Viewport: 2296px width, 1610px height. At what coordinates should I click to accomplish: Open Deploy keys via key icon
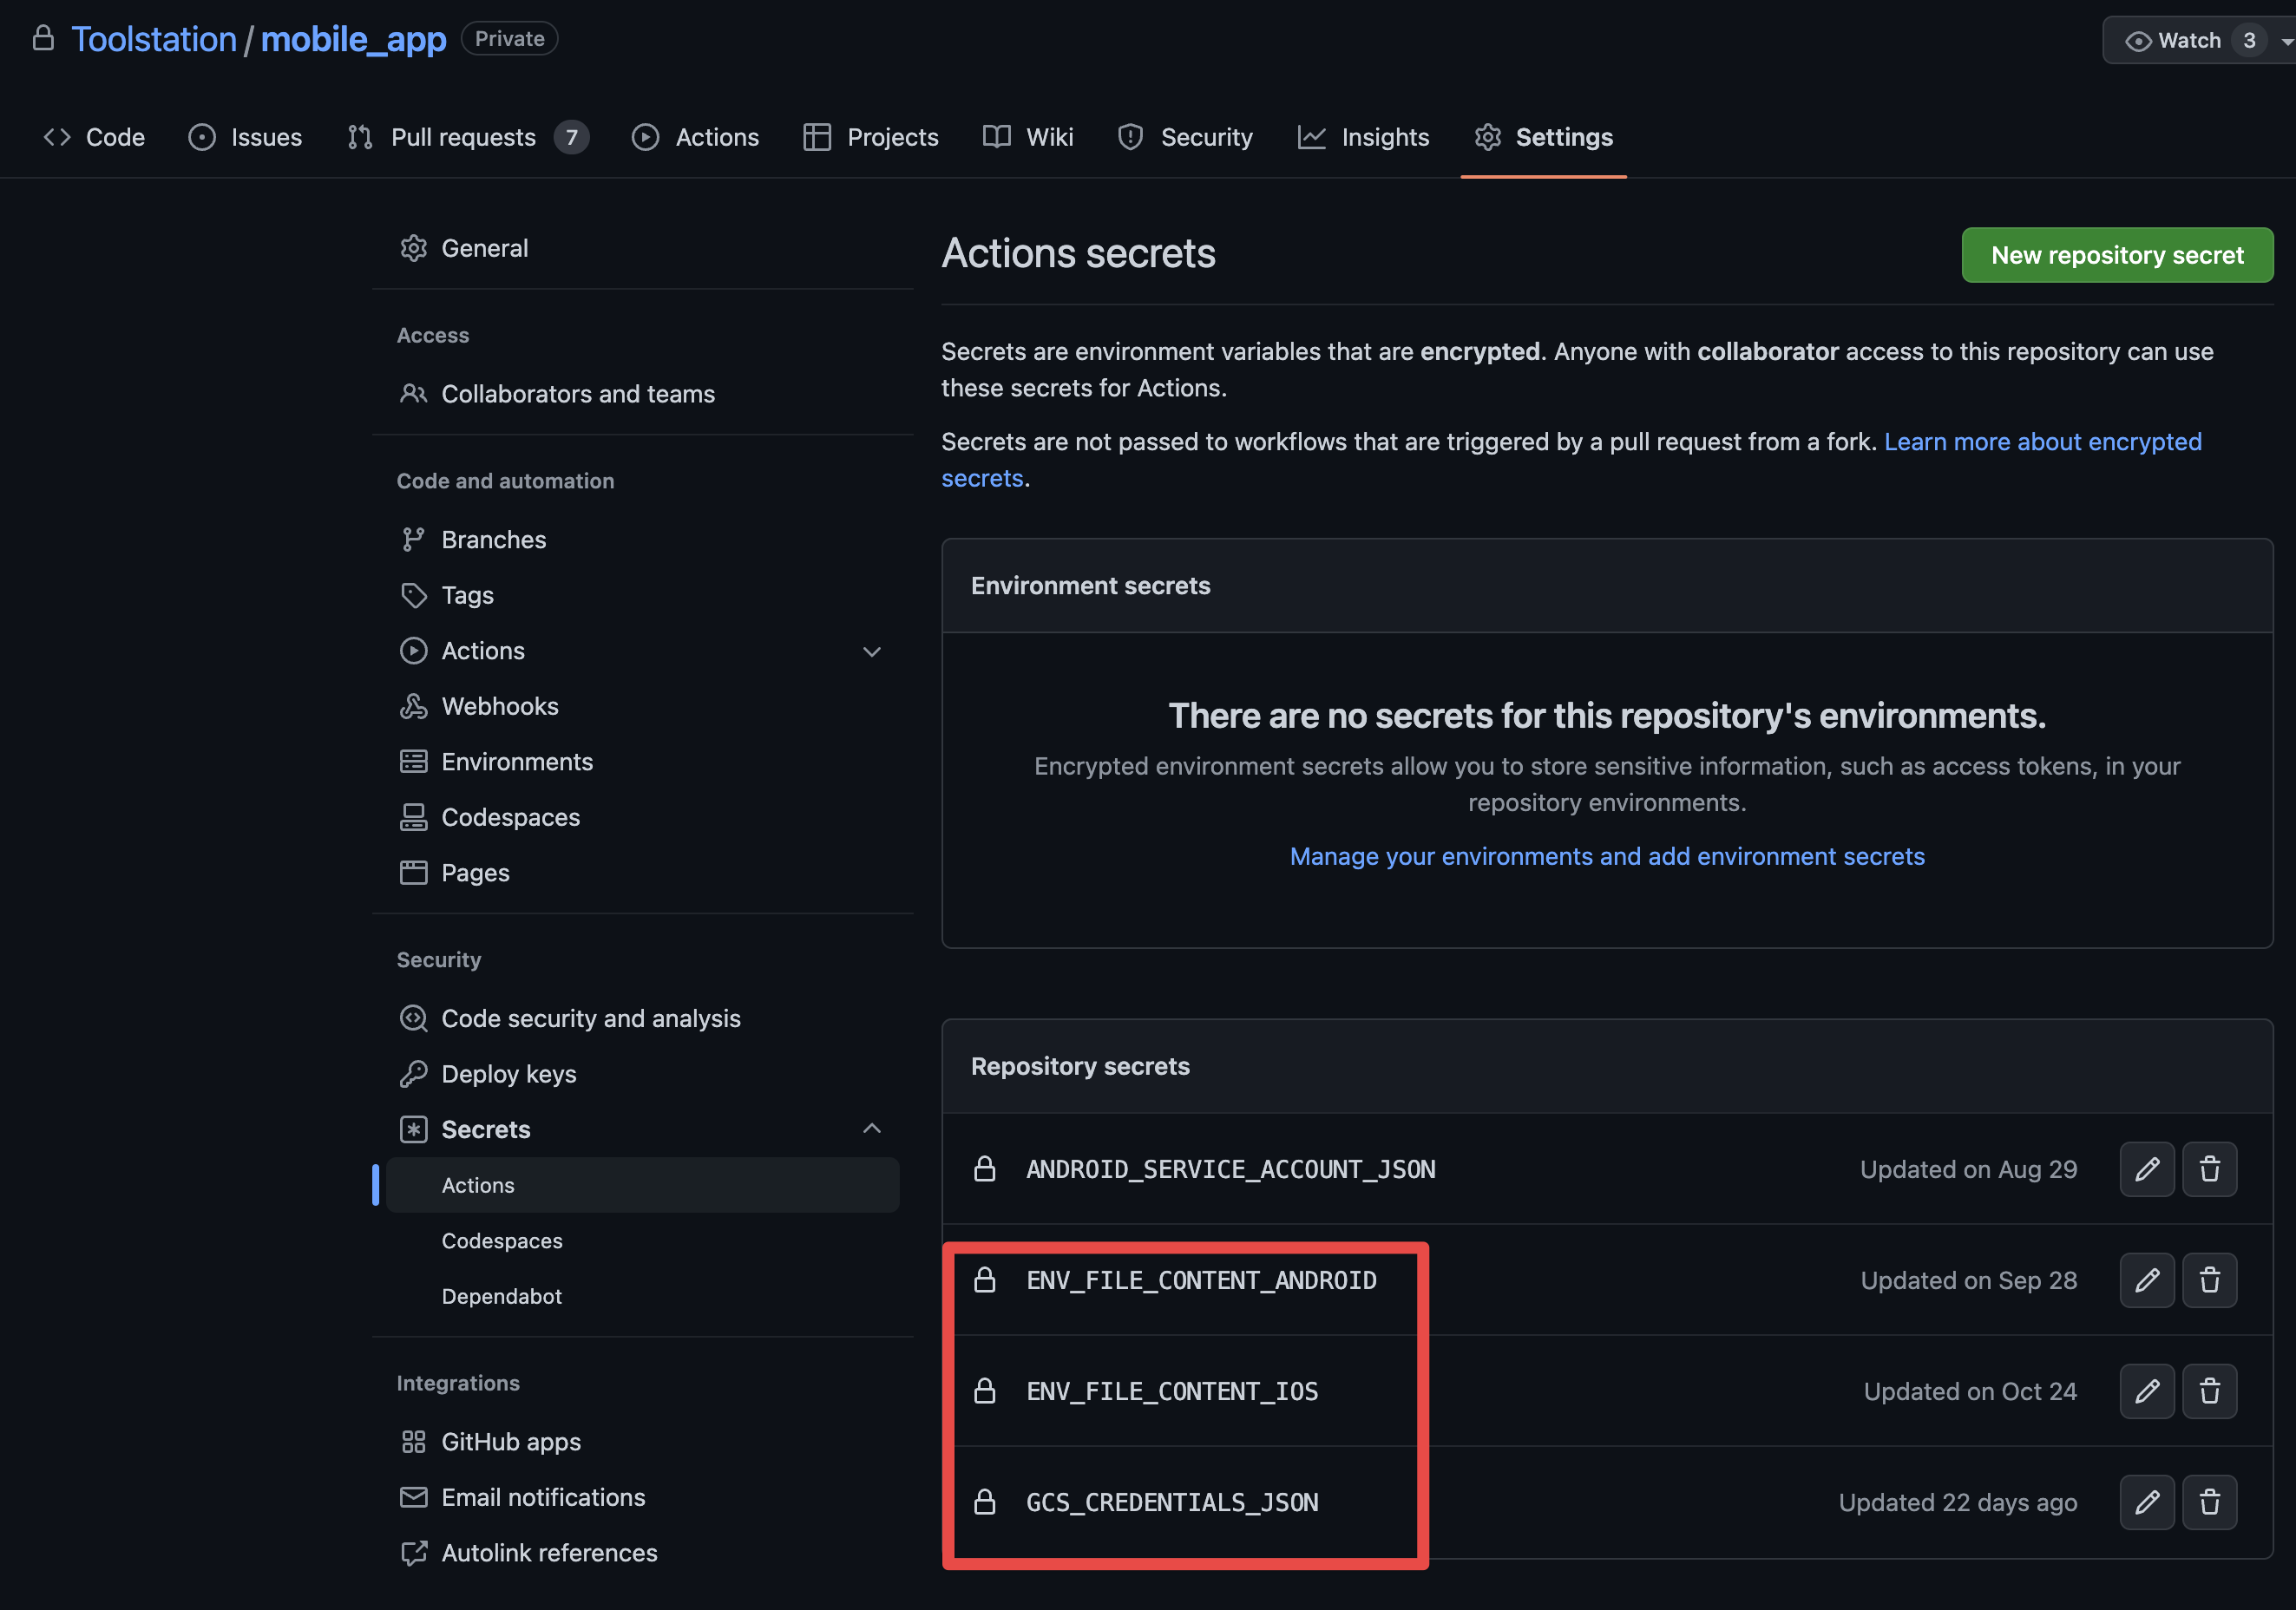click(414, 1073)
